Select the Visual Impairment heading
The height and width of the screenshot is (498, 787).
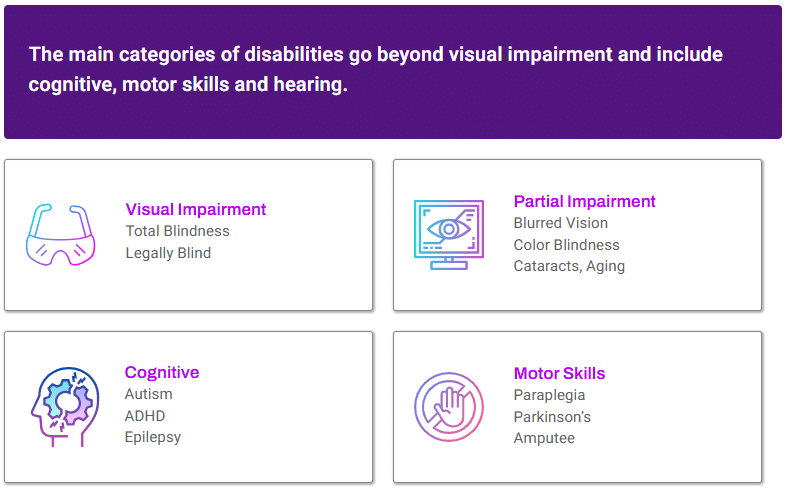point(196,209)
